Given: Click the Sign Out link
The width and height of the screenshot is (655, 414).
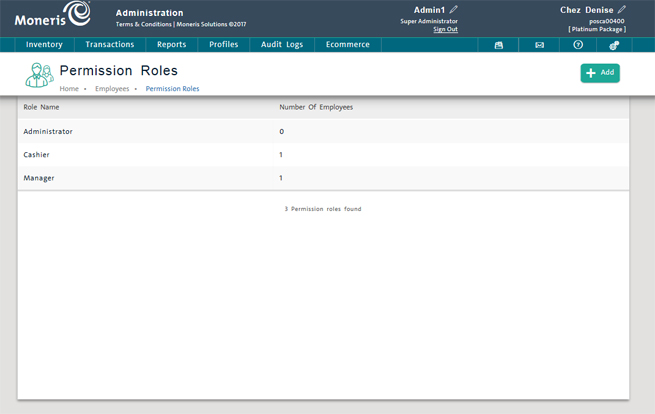Looking at the screenshot, I should click(x=445, y=29).
